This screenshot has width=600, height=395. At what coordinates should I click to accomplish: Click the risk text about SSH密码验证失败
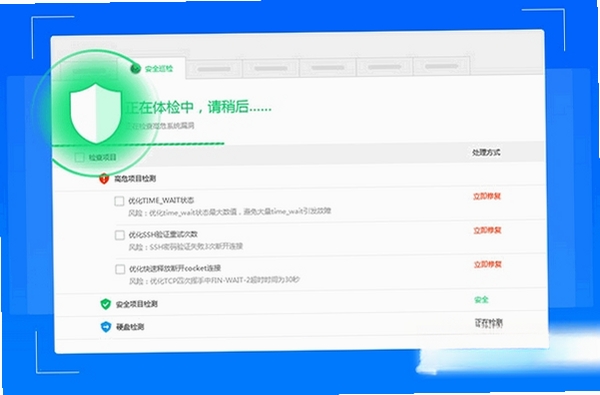point(186,246)
